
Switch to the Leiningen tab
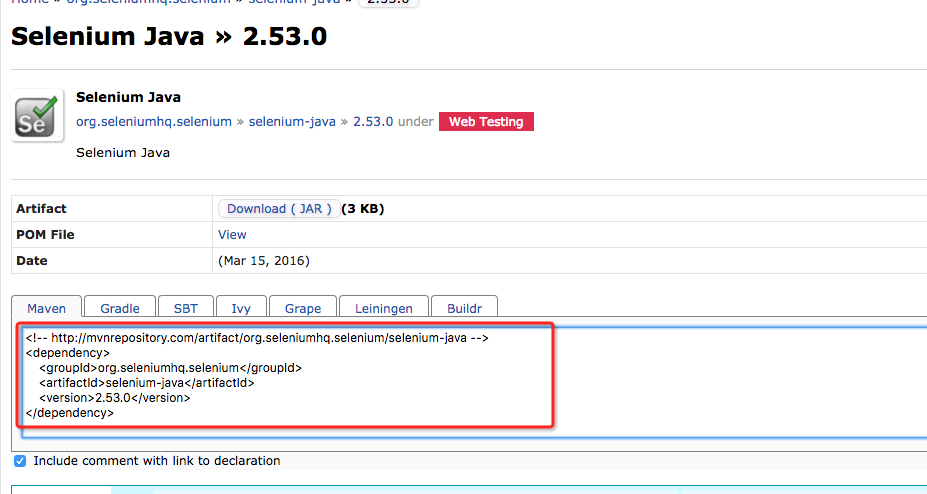coord(384,308)
